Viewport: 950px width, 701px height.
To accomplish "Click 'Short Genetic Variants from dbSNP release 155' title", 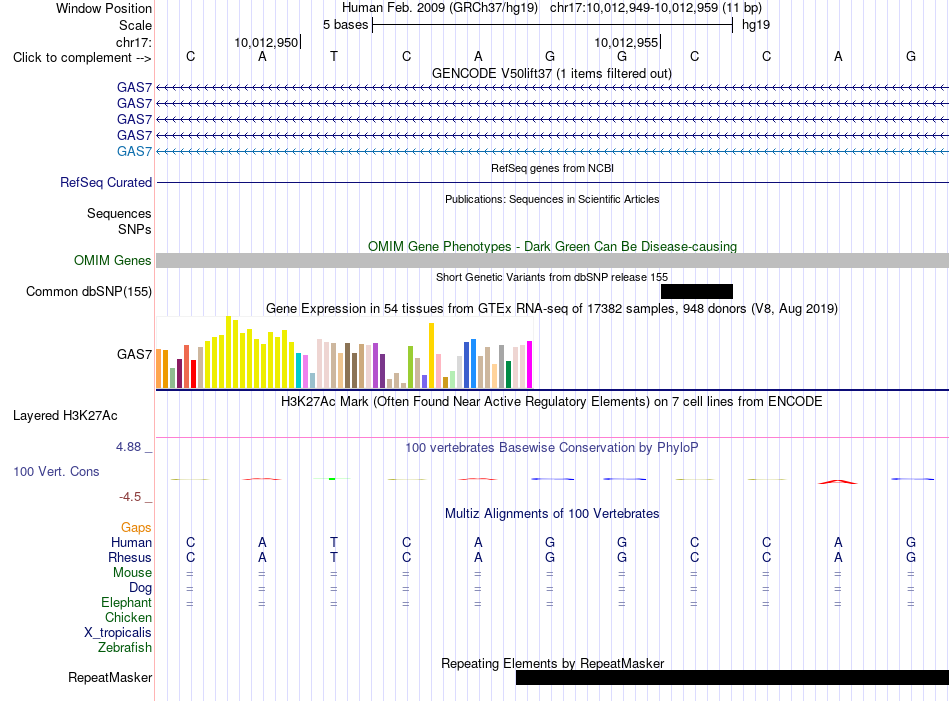I will 552,277.
